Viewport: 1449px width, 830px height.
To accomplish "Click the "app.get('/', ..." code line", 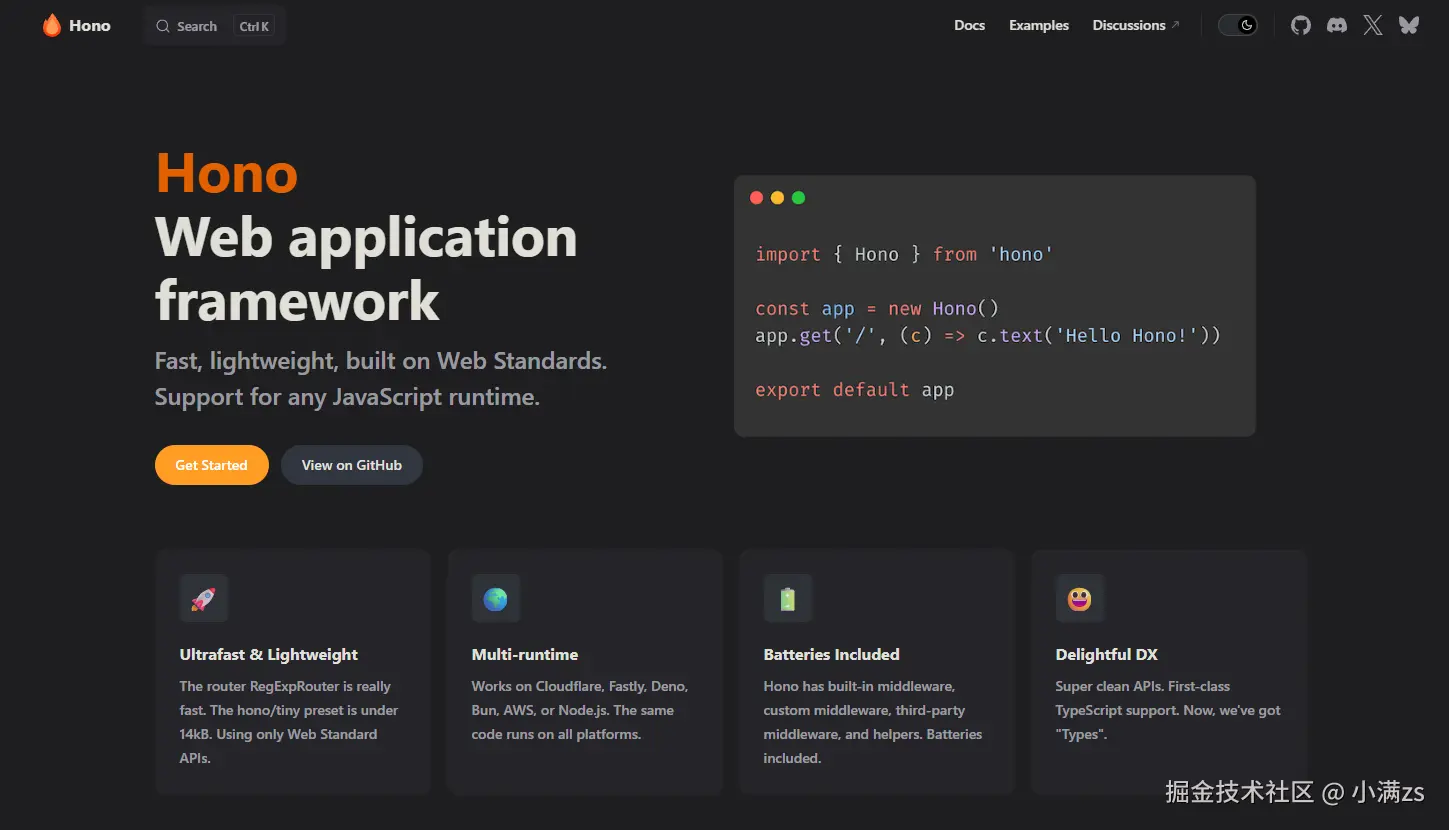I will (988, 335).
